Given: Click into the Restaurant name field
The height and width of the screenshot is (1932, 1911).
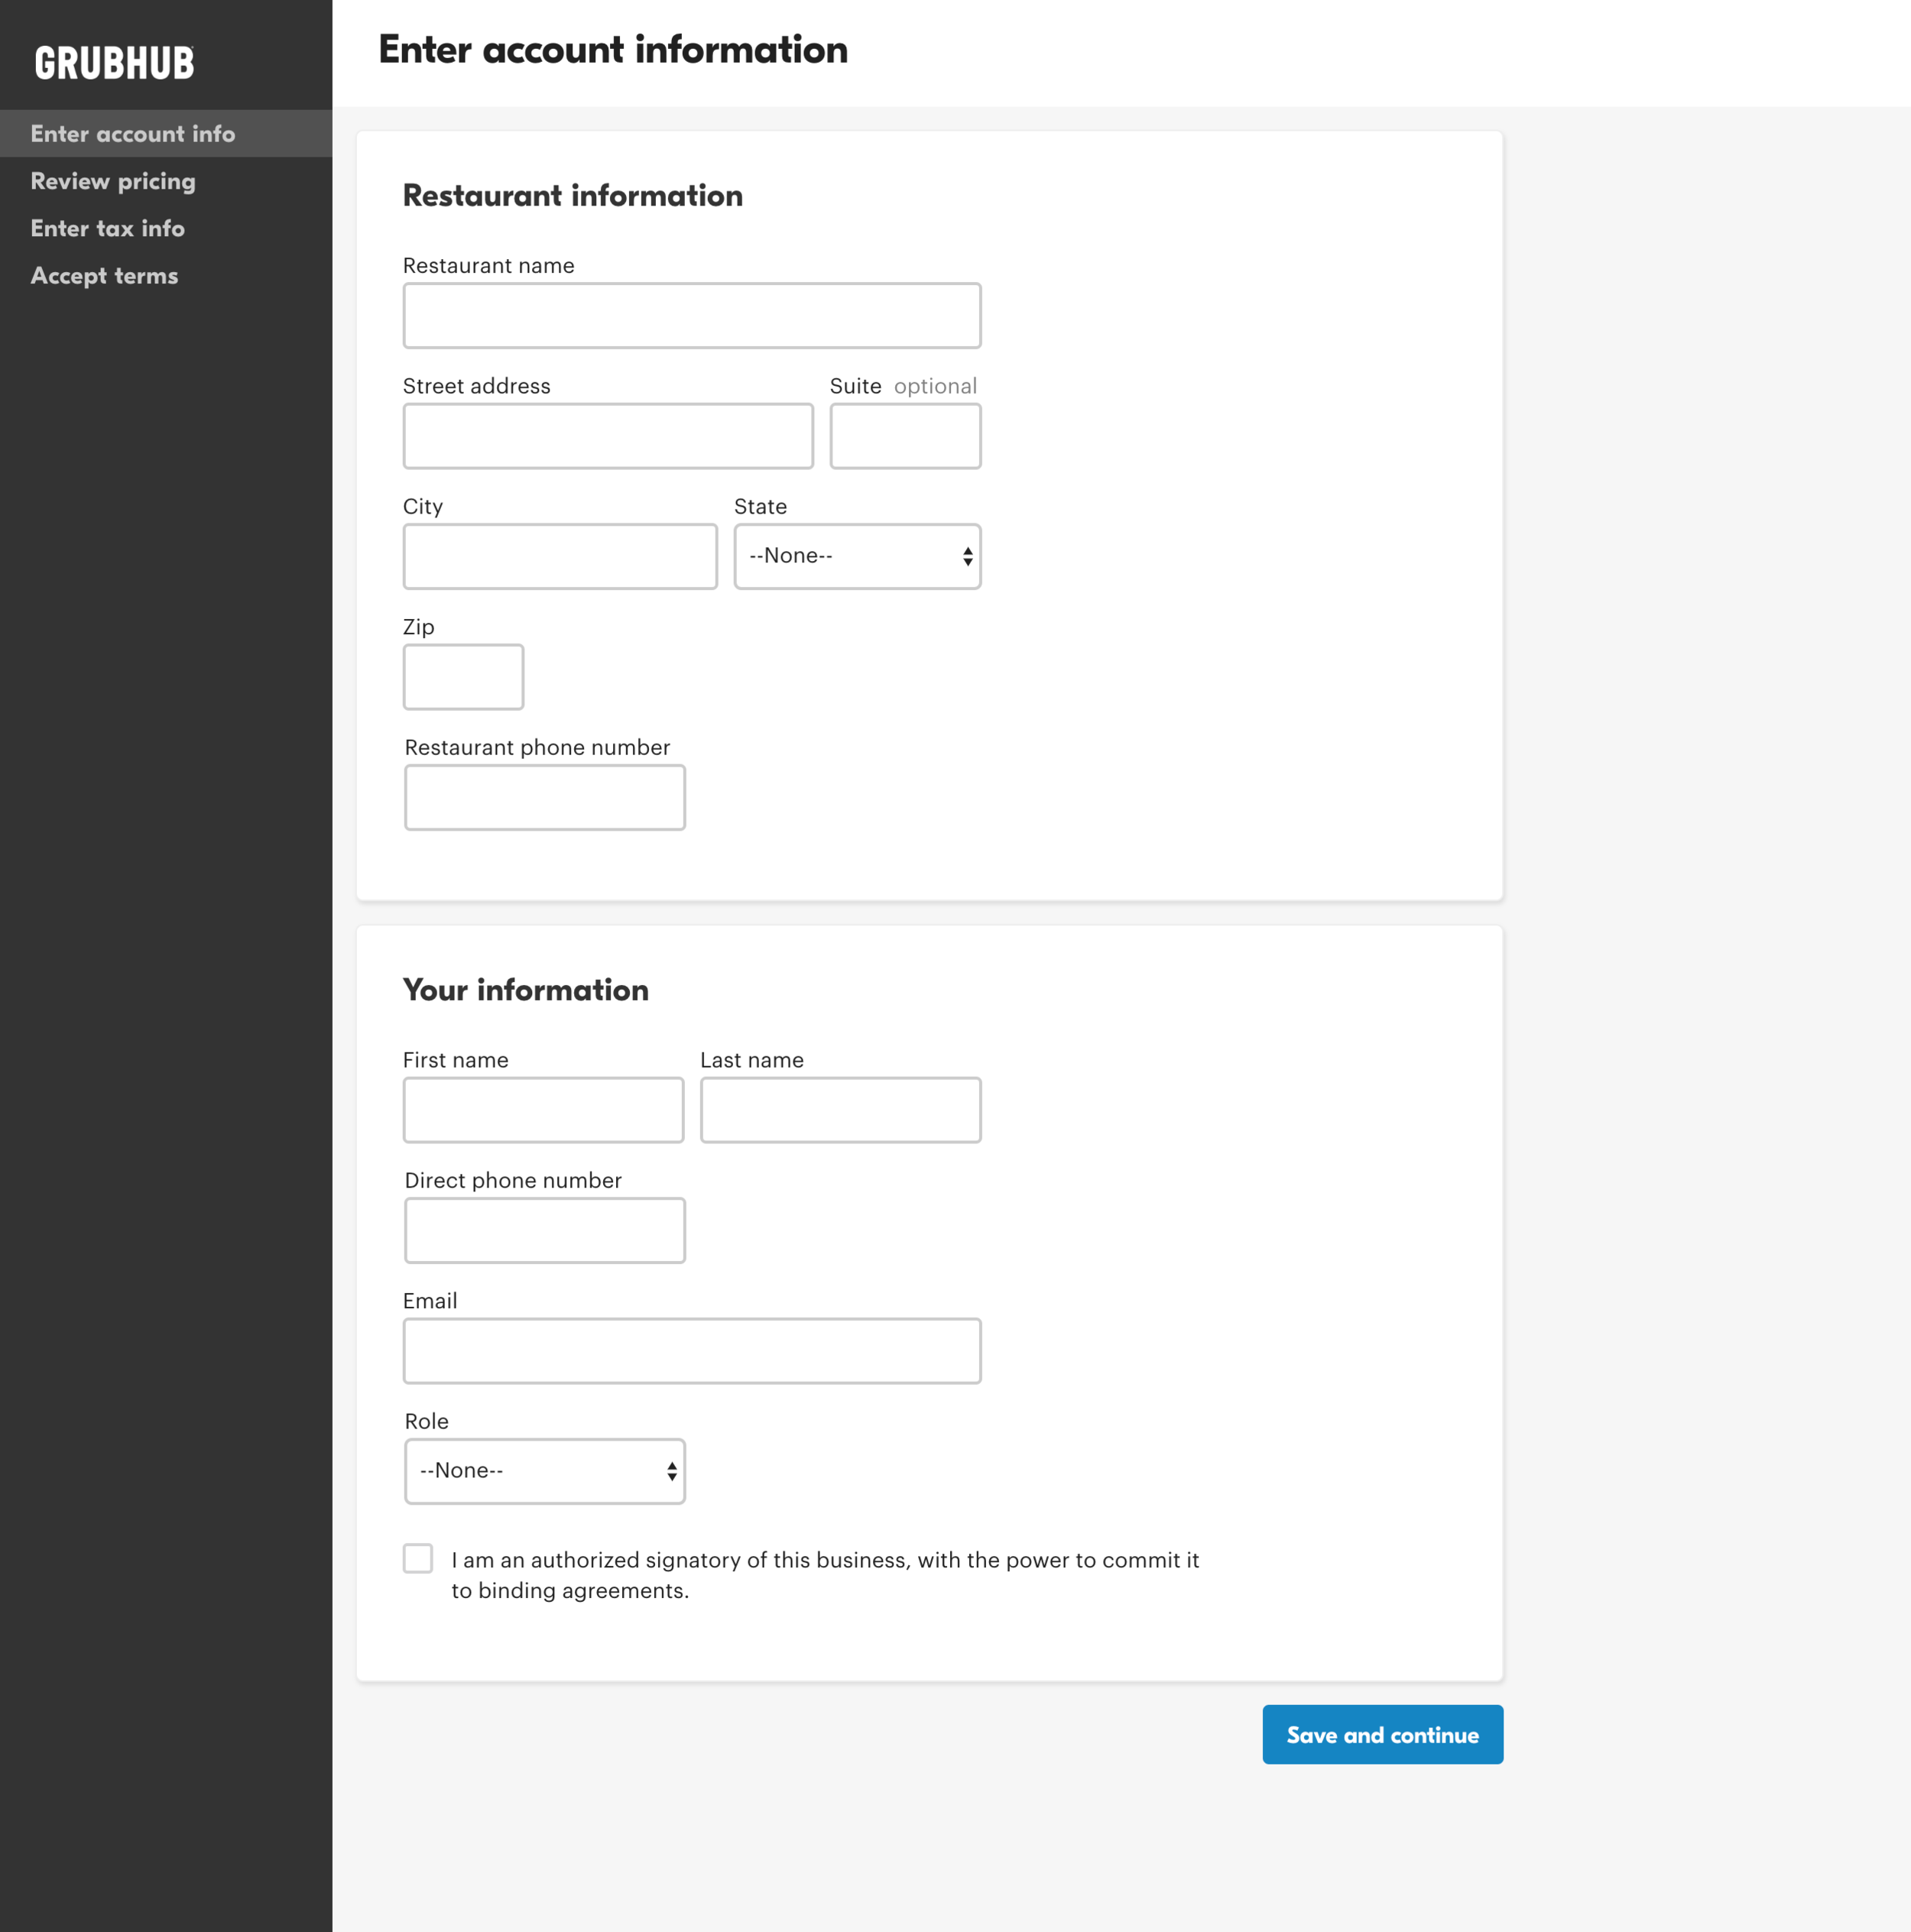Looking at the screenshot, I should point(691,316).
